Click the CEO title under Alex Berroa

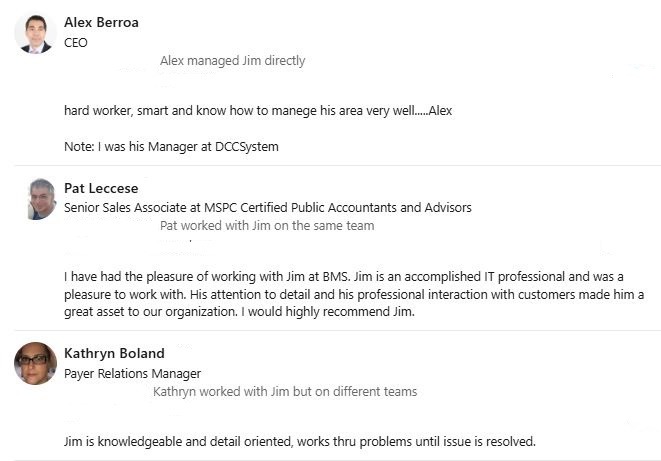click(76, 43)
